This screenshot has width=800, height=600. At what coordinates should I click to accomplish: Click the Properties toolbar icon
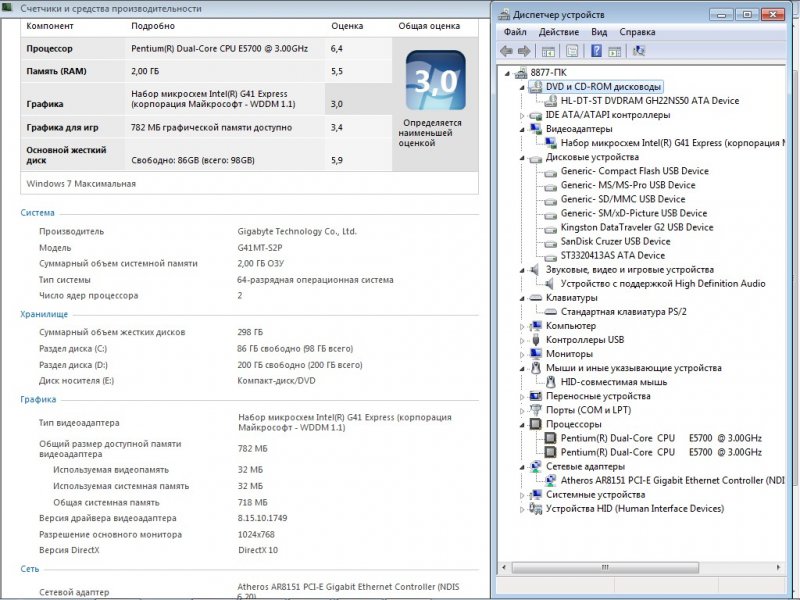(x=573, y=51)
